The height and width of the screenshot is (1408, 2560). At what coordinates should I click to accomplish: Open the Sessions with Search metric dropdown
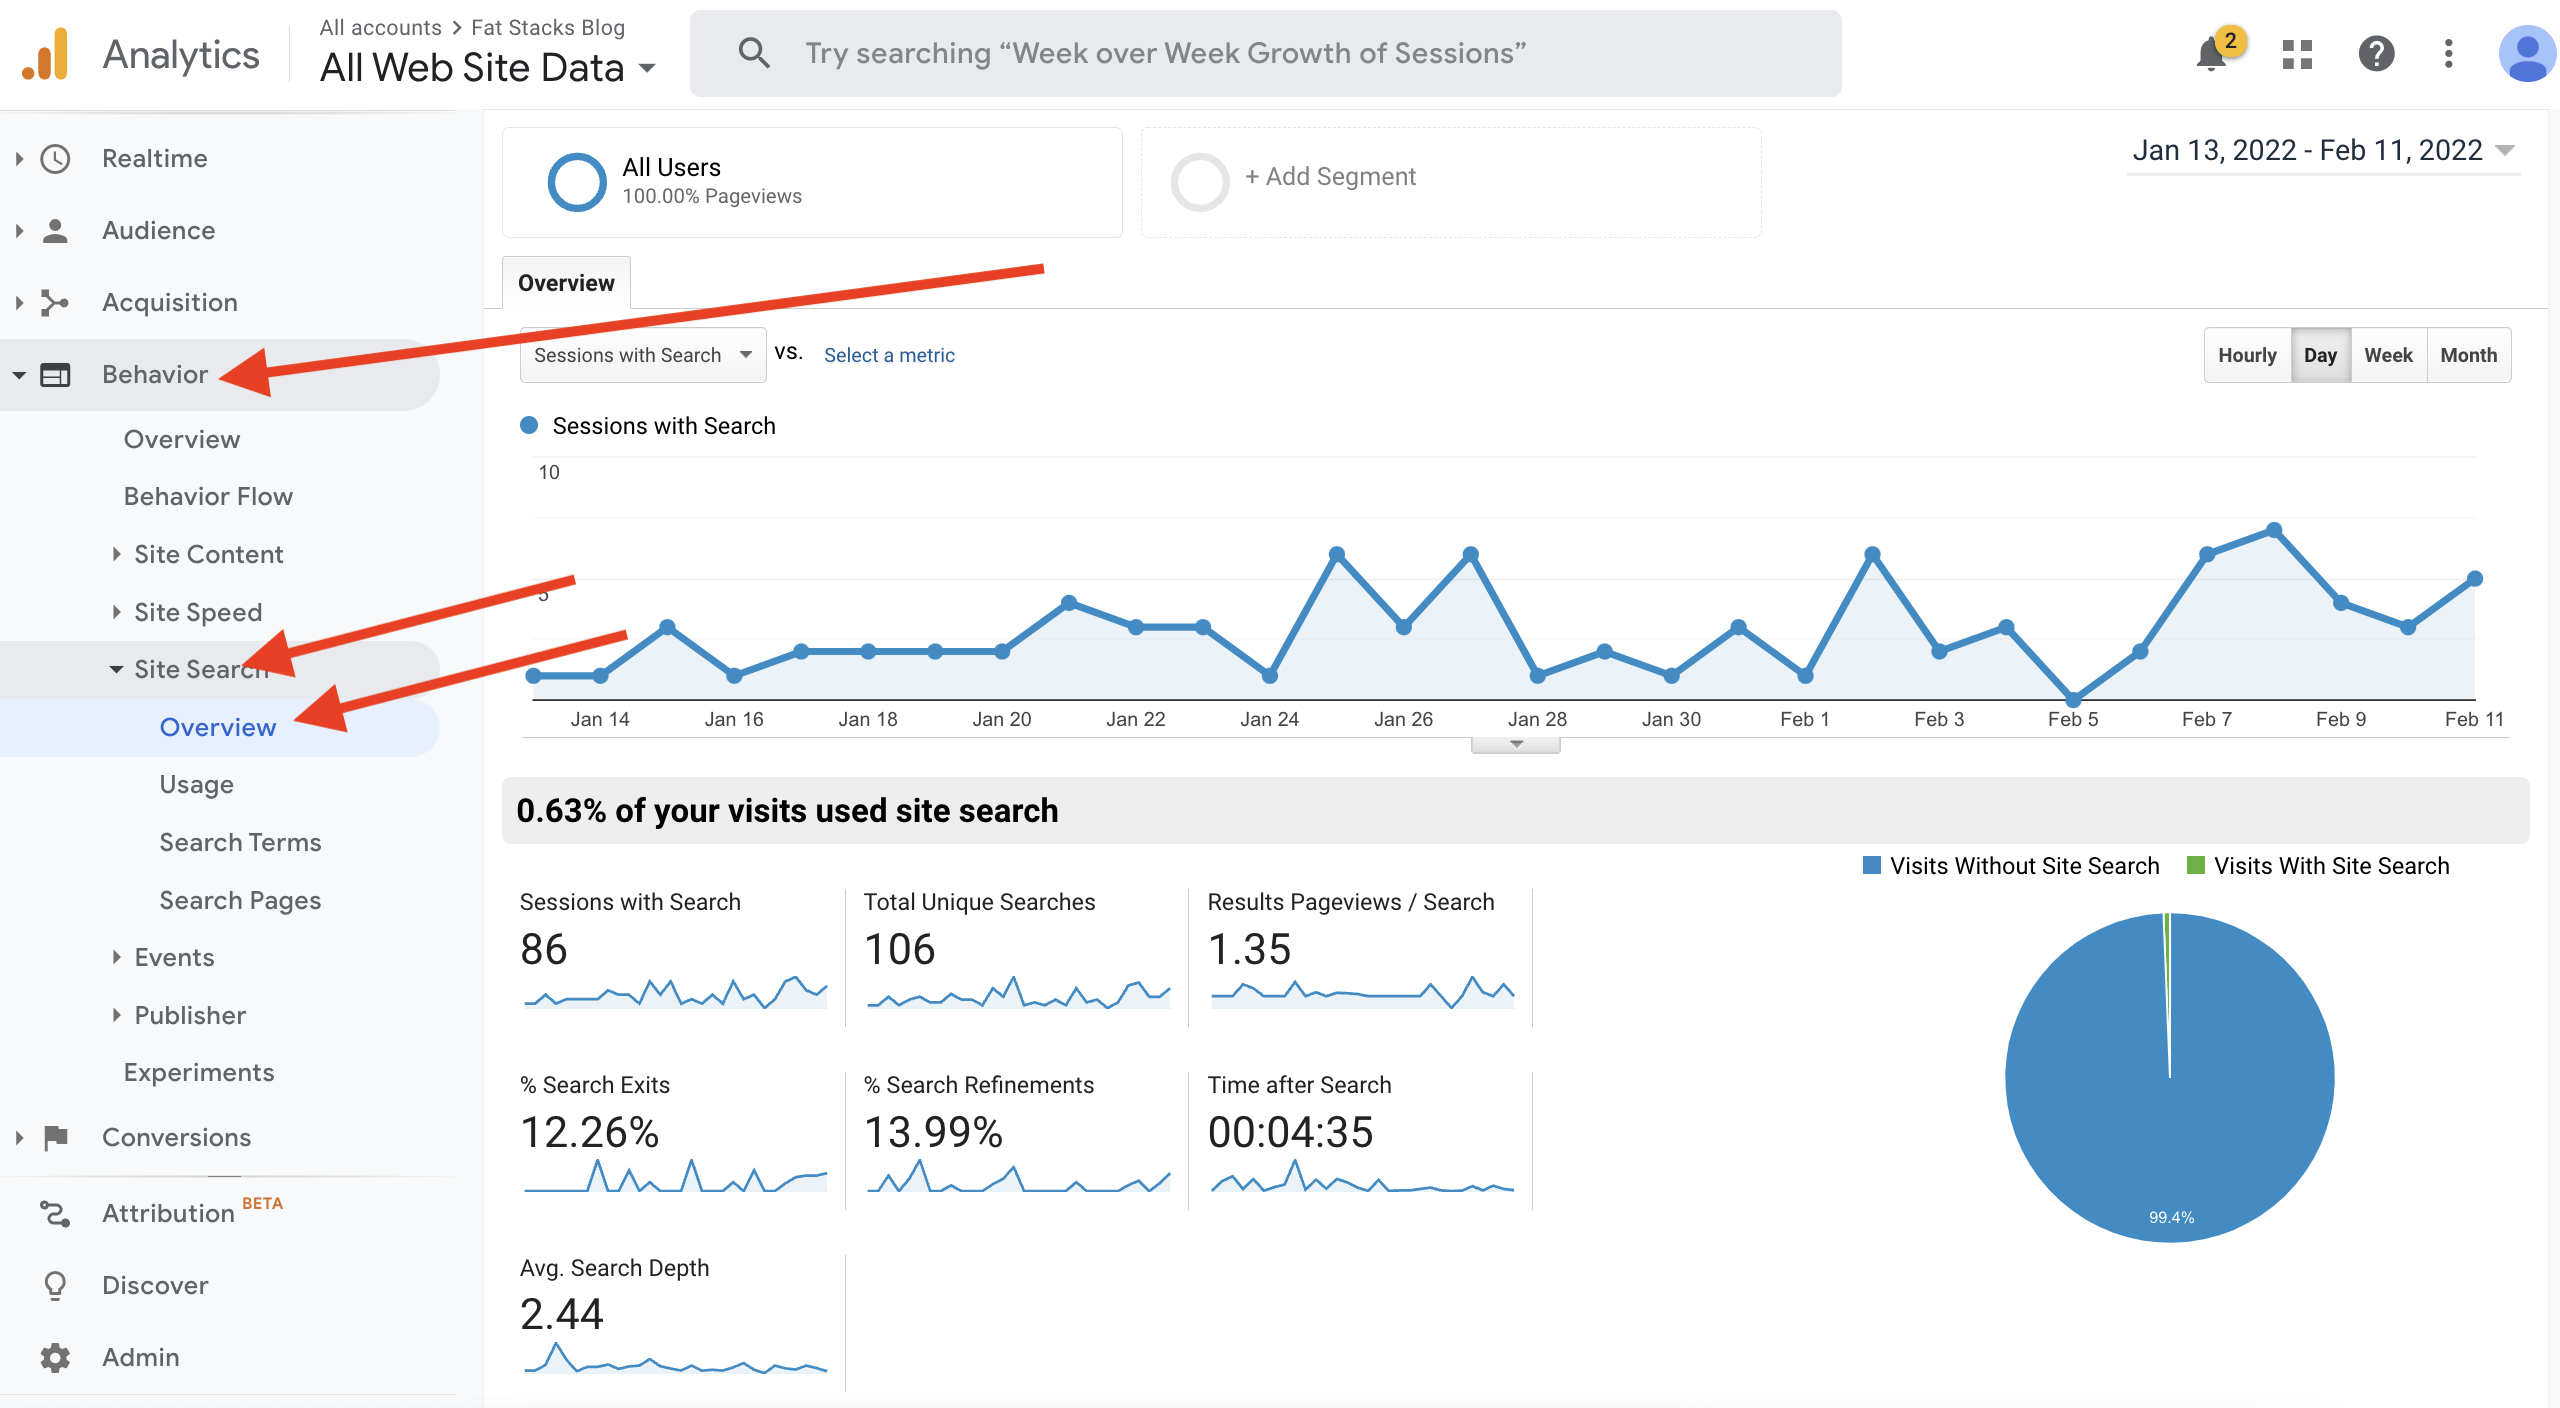click(643, 355)
